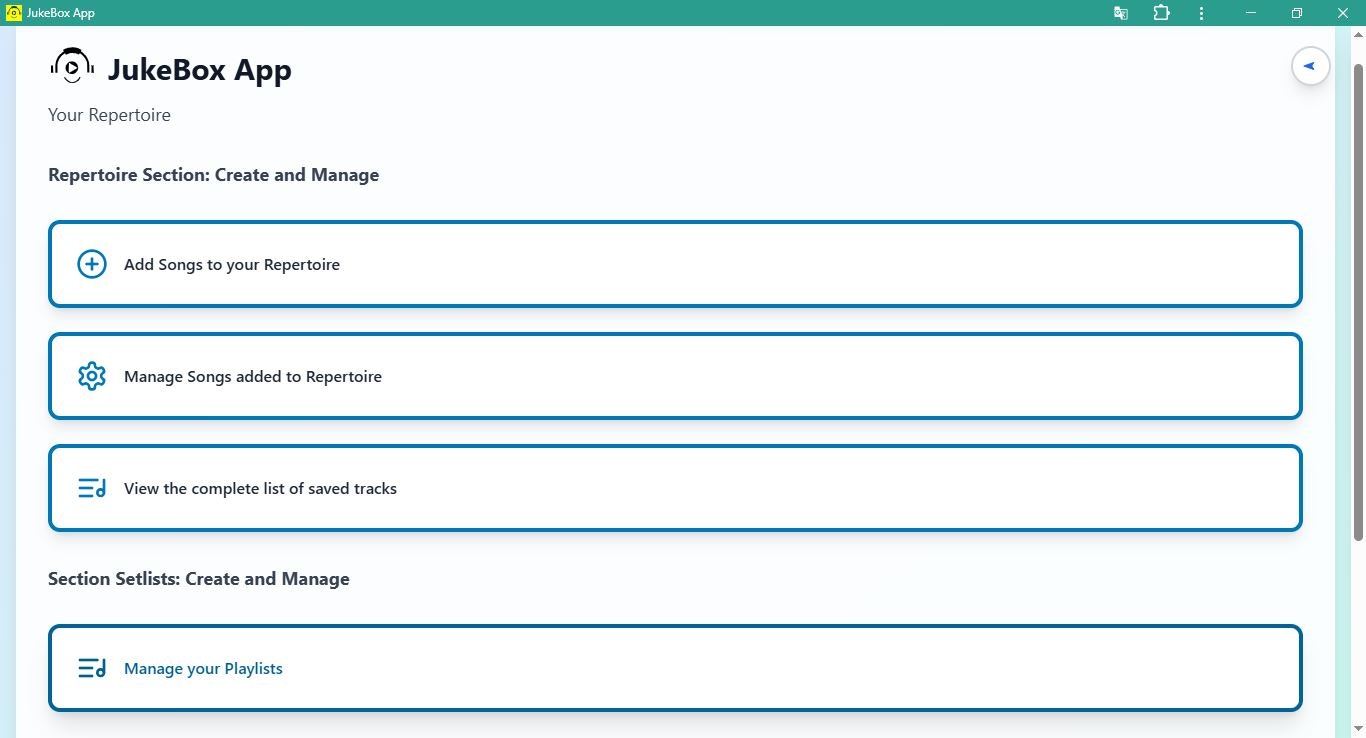Open Manage Songs added to Repertoire
This screenshot has width=1366, height=738.
(x=675, y=376)
